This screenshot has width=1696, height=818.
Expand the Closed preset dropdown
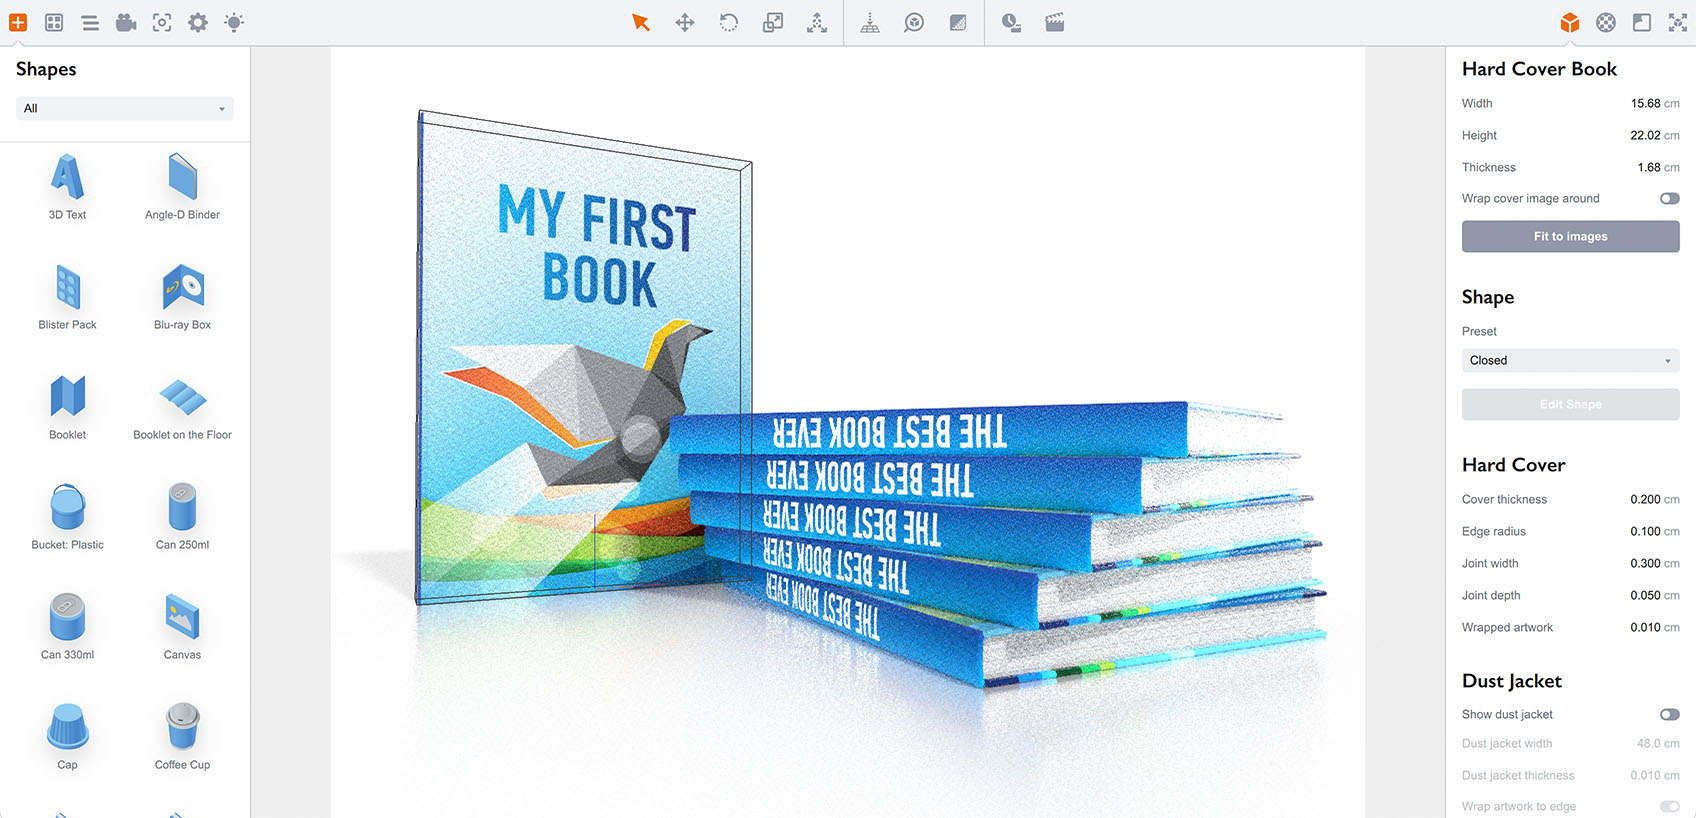point(1570,361)
